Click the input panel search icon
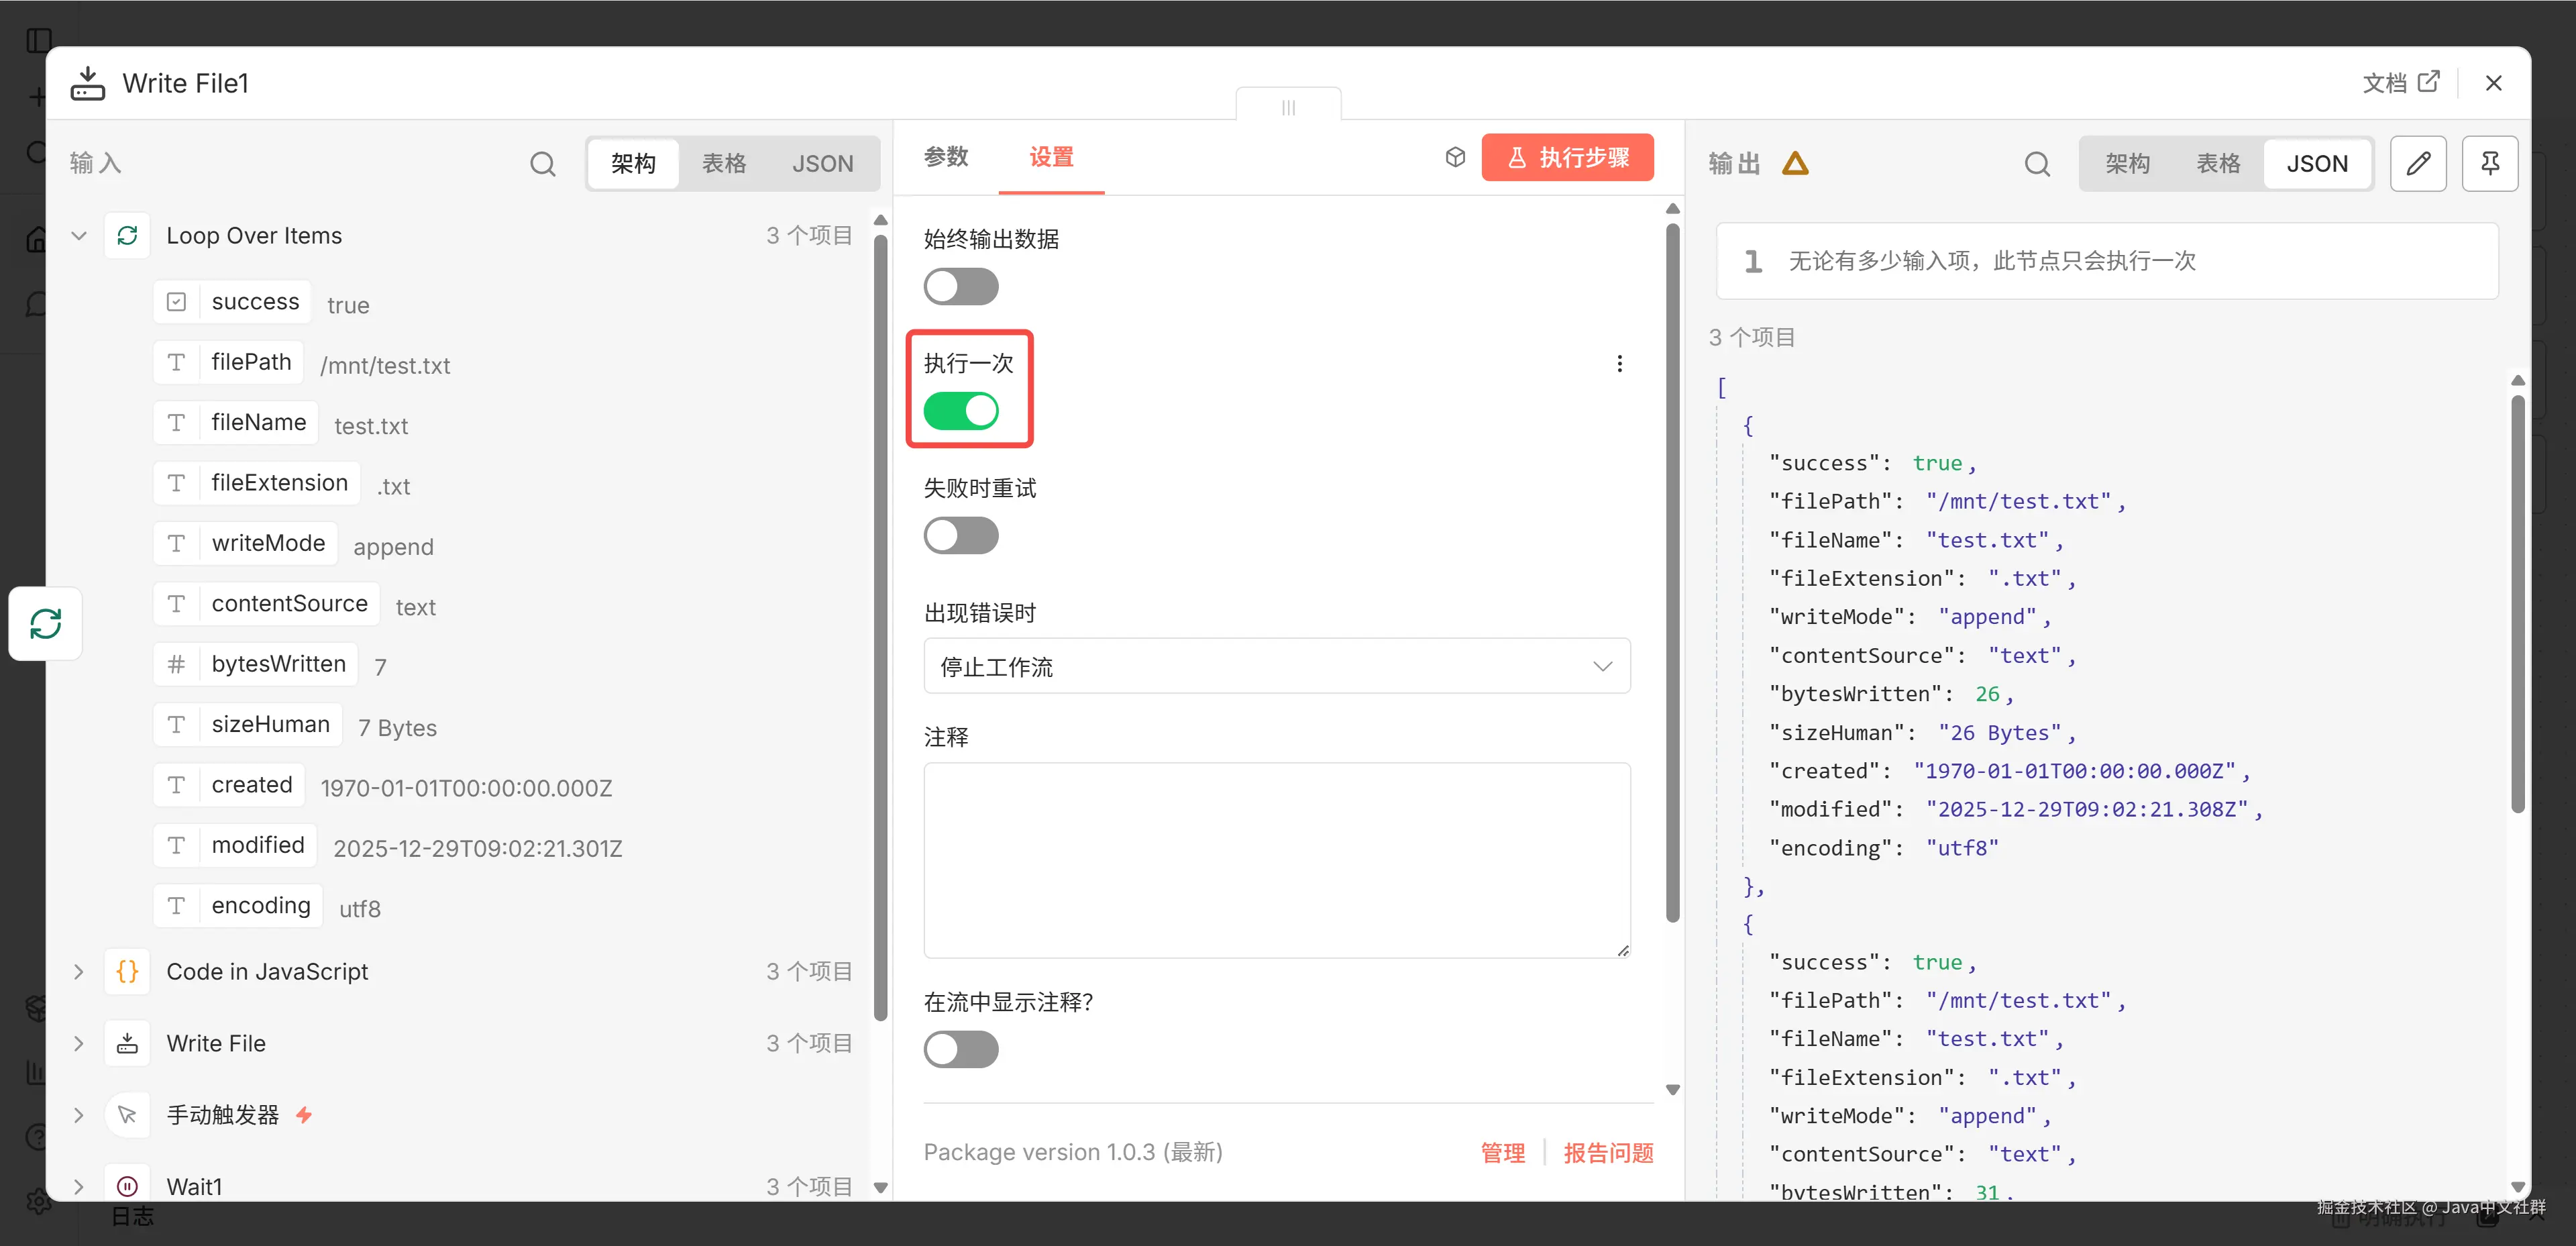Screen dimensions: 2576x1246 (x=542, y=163)
